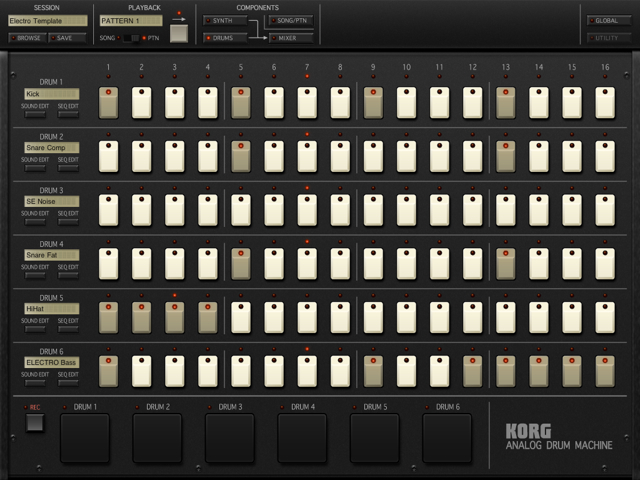Click the REC record button

click(x=35, y=422)
